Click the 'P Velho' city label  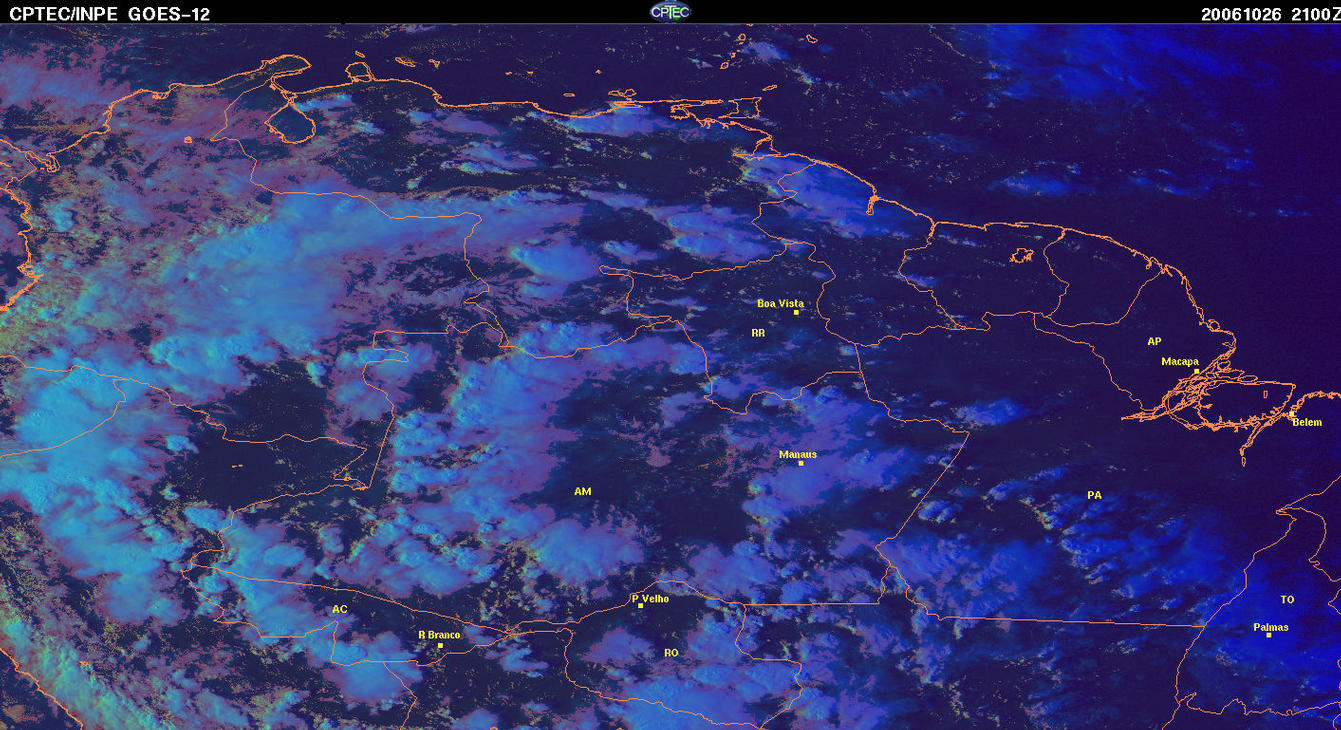click(650, 598)
